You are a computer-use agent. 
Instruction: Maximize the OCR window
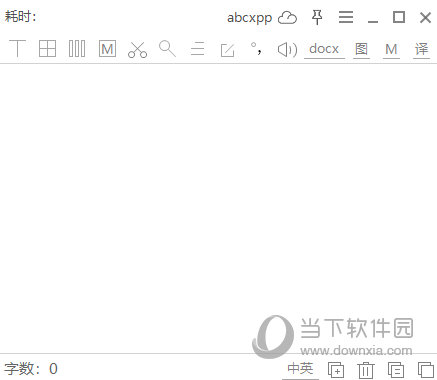(x=399, y=17)
